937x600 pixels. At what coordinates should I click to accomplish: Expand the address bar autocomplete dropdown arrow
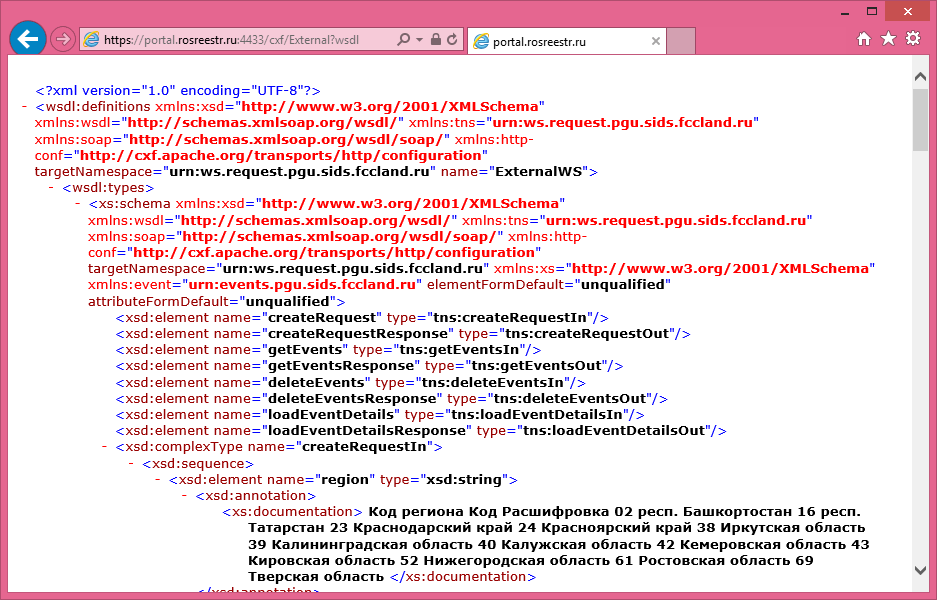pyautogui.click(x=419, y=39)
